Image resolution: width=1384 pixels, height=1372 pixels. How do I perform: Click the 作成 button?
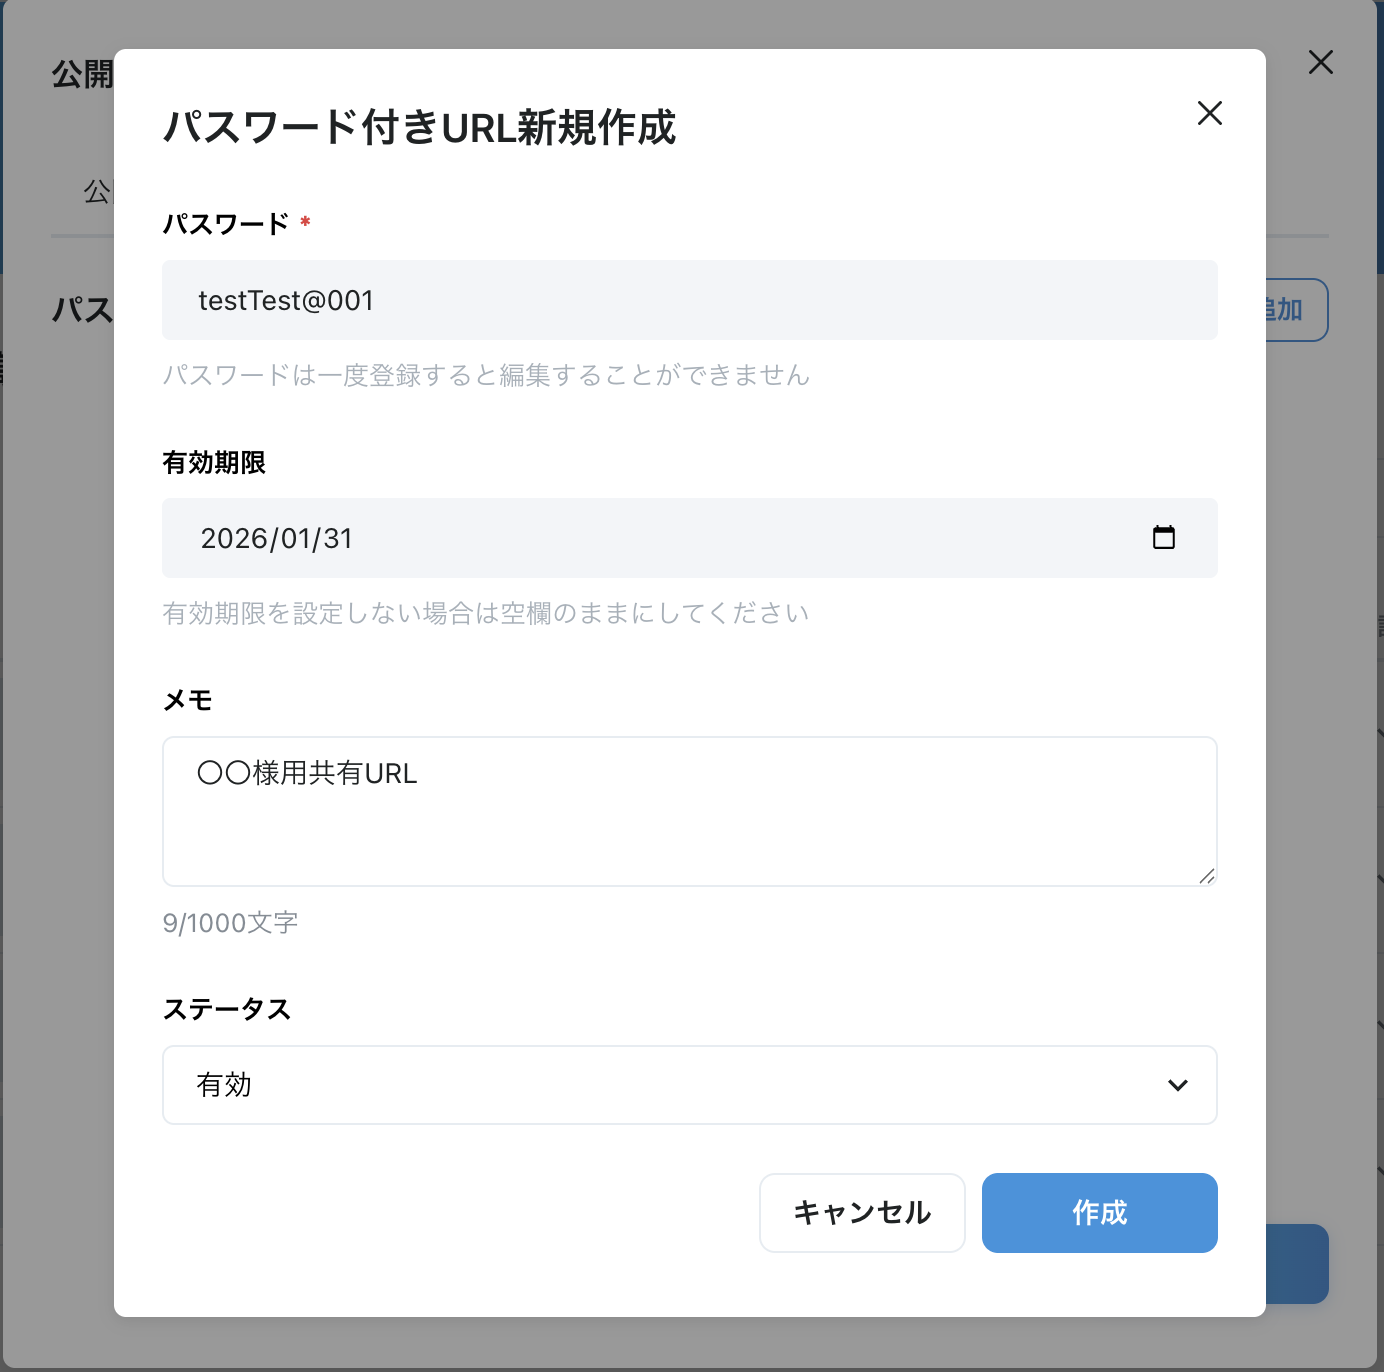[1100, 1213]
